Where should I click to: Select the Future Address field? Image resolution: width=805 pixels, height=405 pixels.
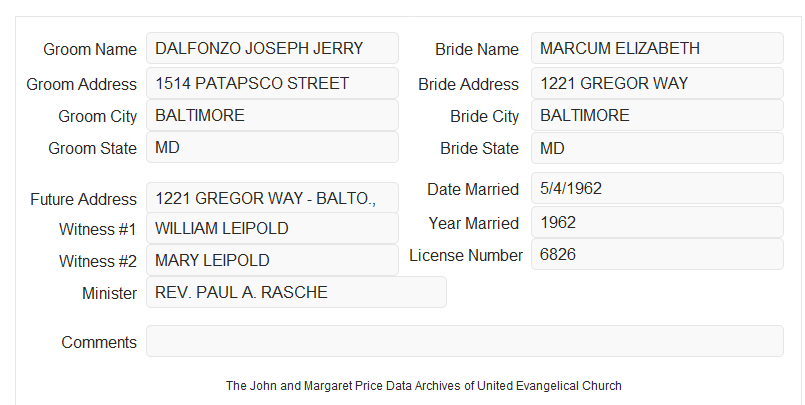(x=272, y=198)
